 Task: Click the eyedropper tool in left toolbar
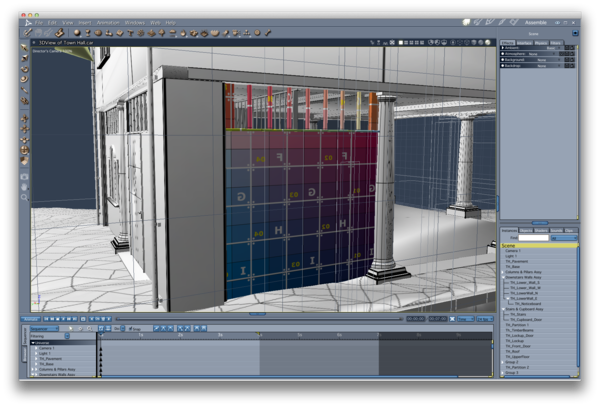click(x=24, y=90)
